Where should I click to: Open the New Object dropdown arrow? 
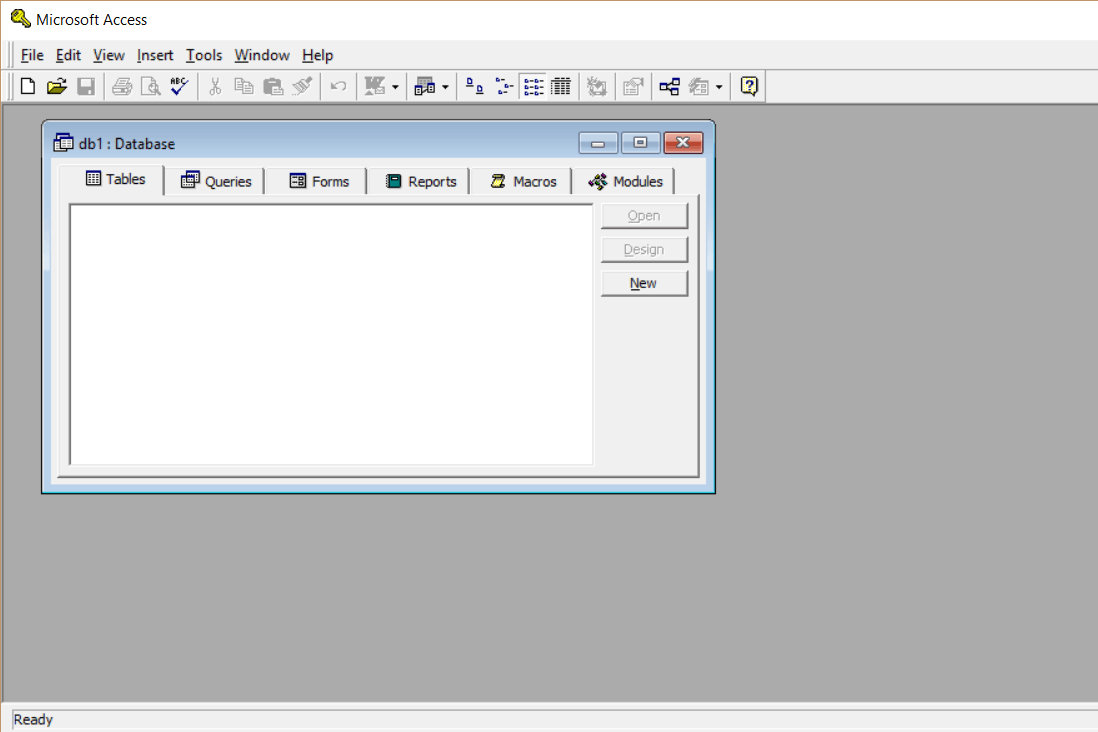(719, 87)
